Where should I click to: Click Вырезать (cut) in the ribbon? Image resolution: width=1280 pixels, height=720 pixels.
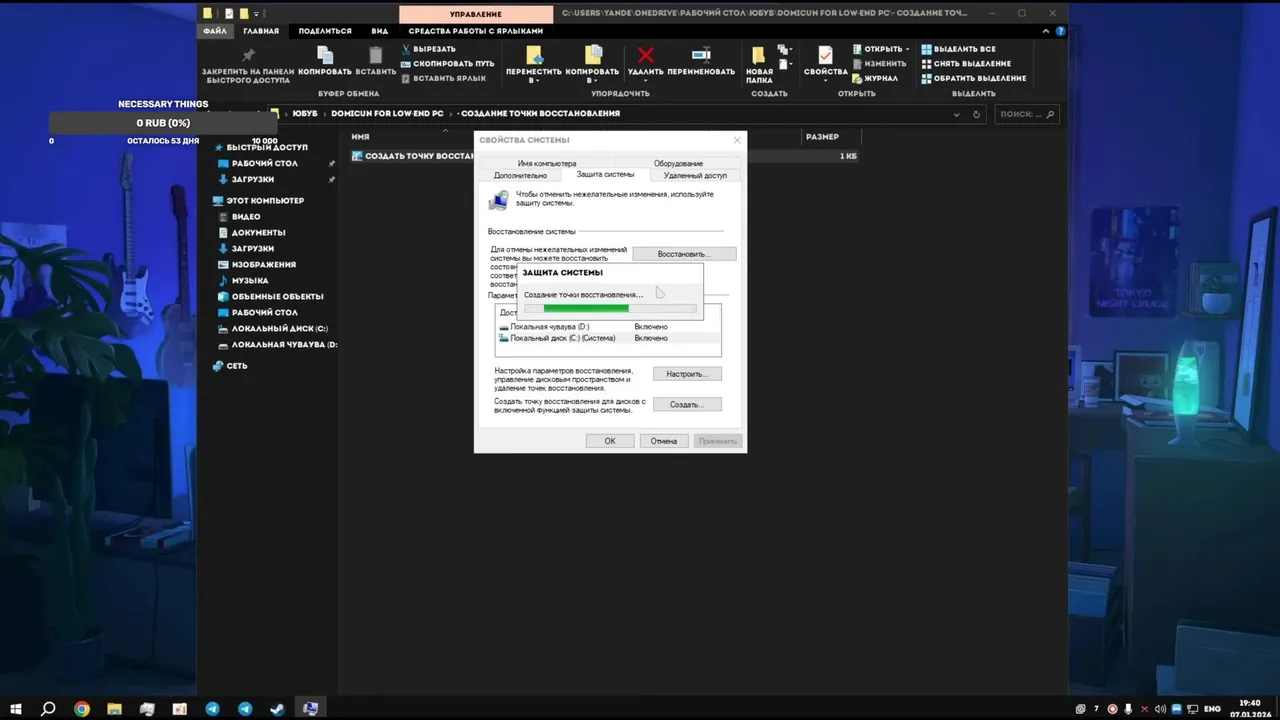point(429,49)
